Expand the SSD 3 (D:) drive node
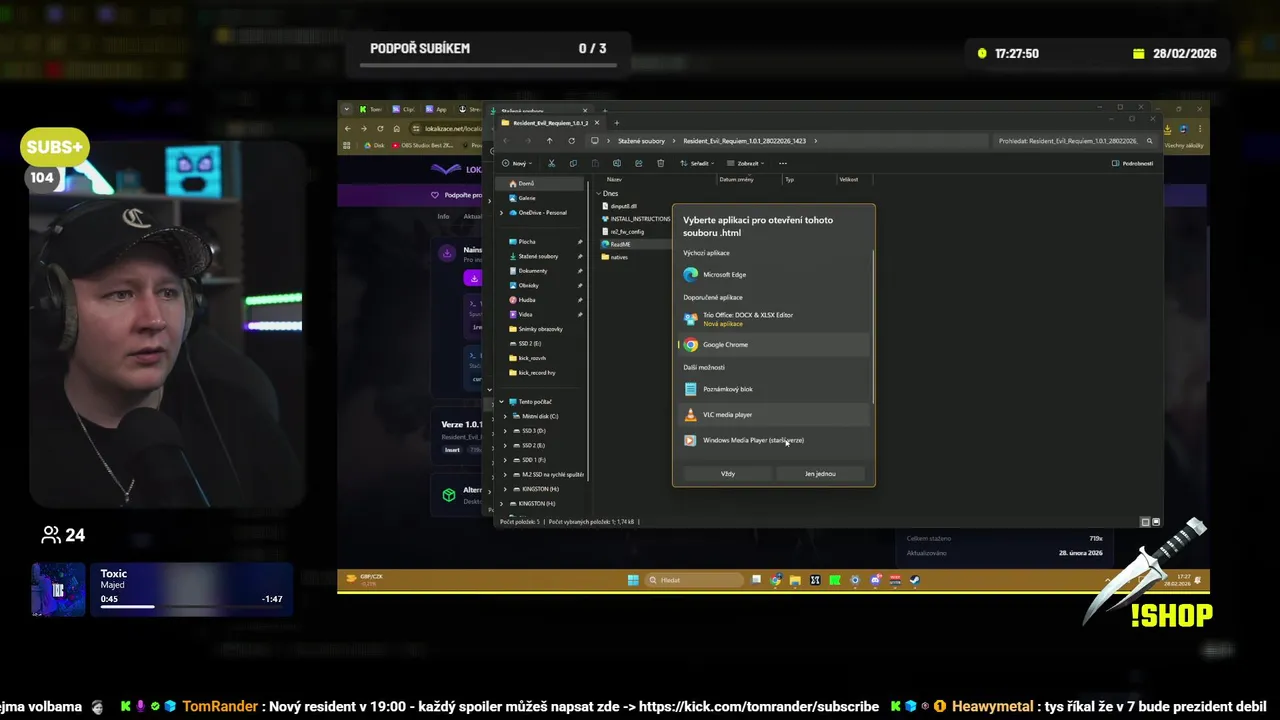This screenshot has width=1280, height=720. (x=506, y=431)
